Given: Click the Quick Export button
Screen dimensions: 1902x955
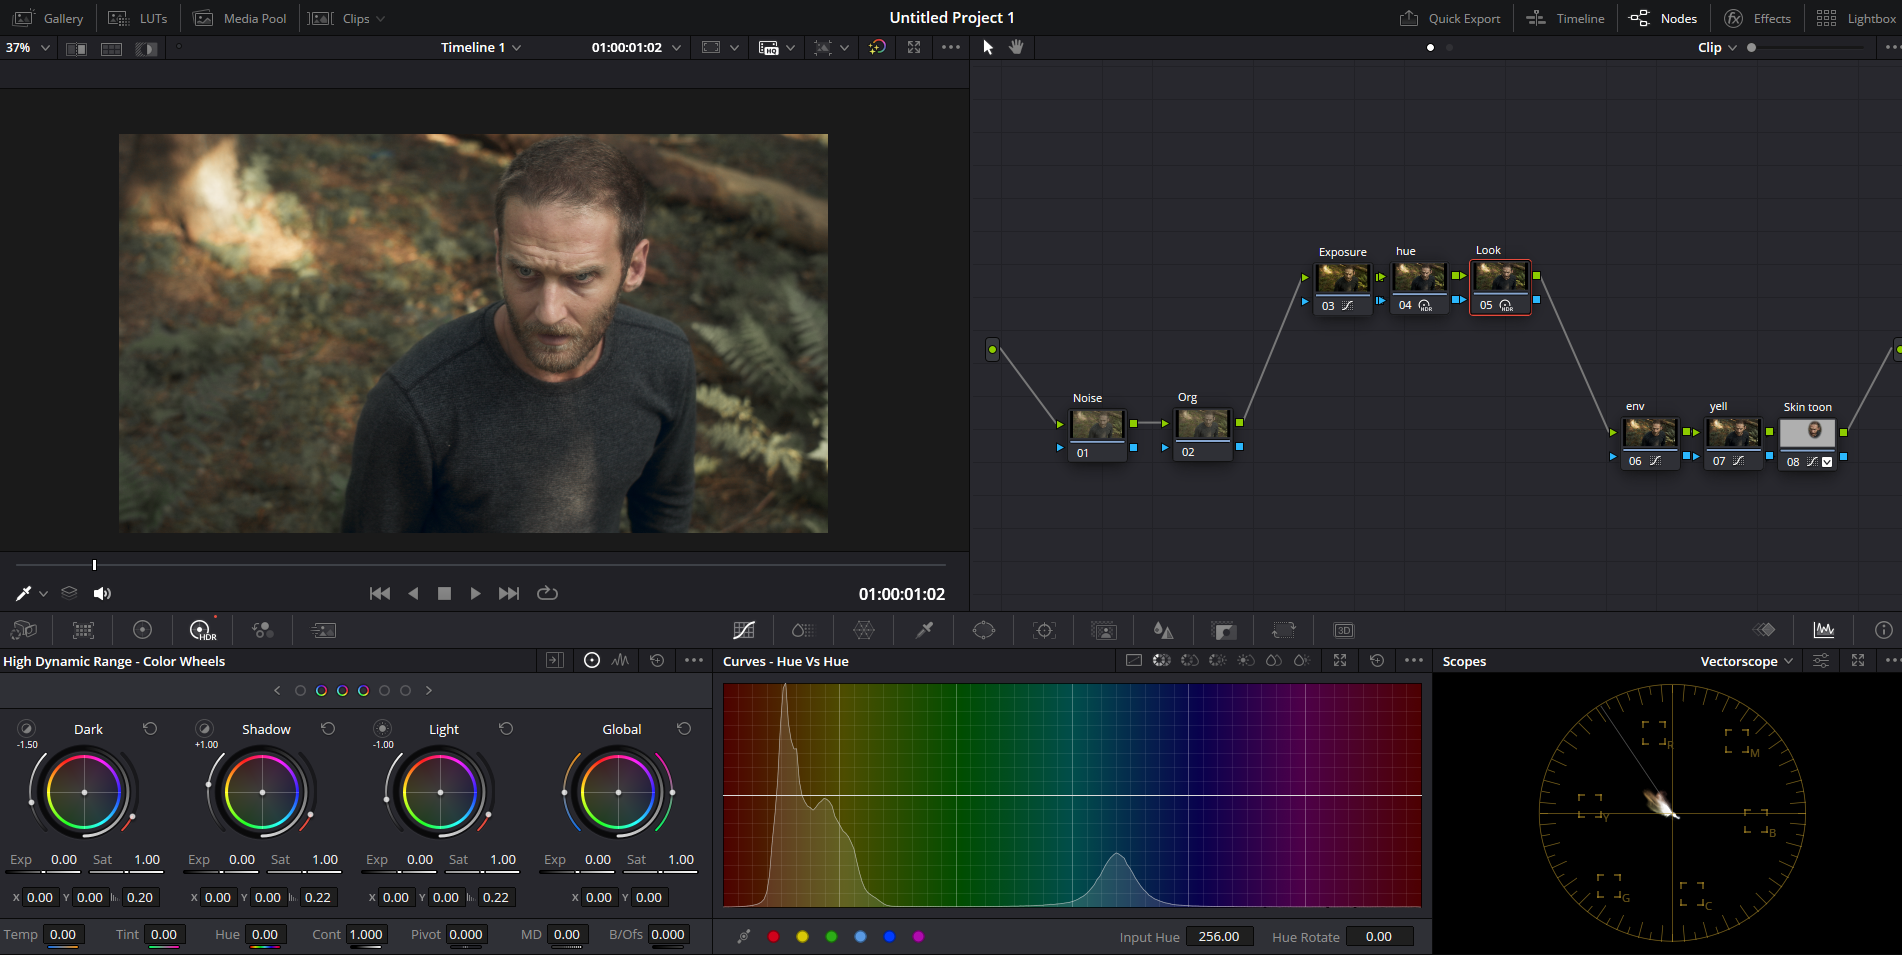Looking at the screenshot, I should (1450, 18).
